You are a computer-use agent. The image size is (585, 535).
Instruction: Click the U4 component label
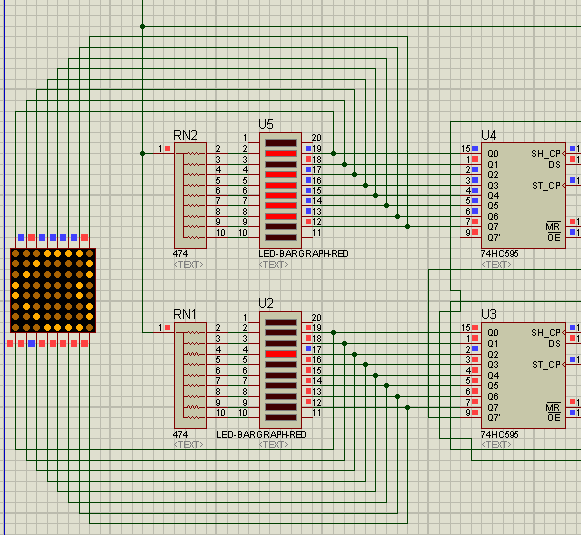click(x=488, y=135)
